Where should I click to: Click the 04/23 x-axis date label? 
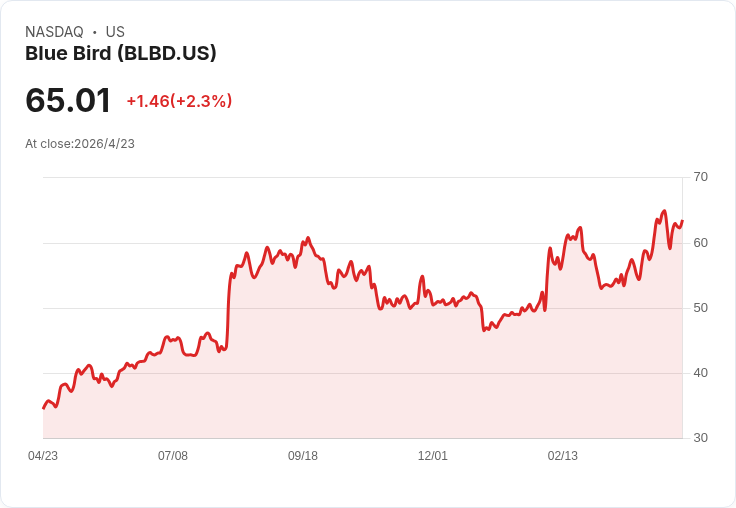coord(43,456)
